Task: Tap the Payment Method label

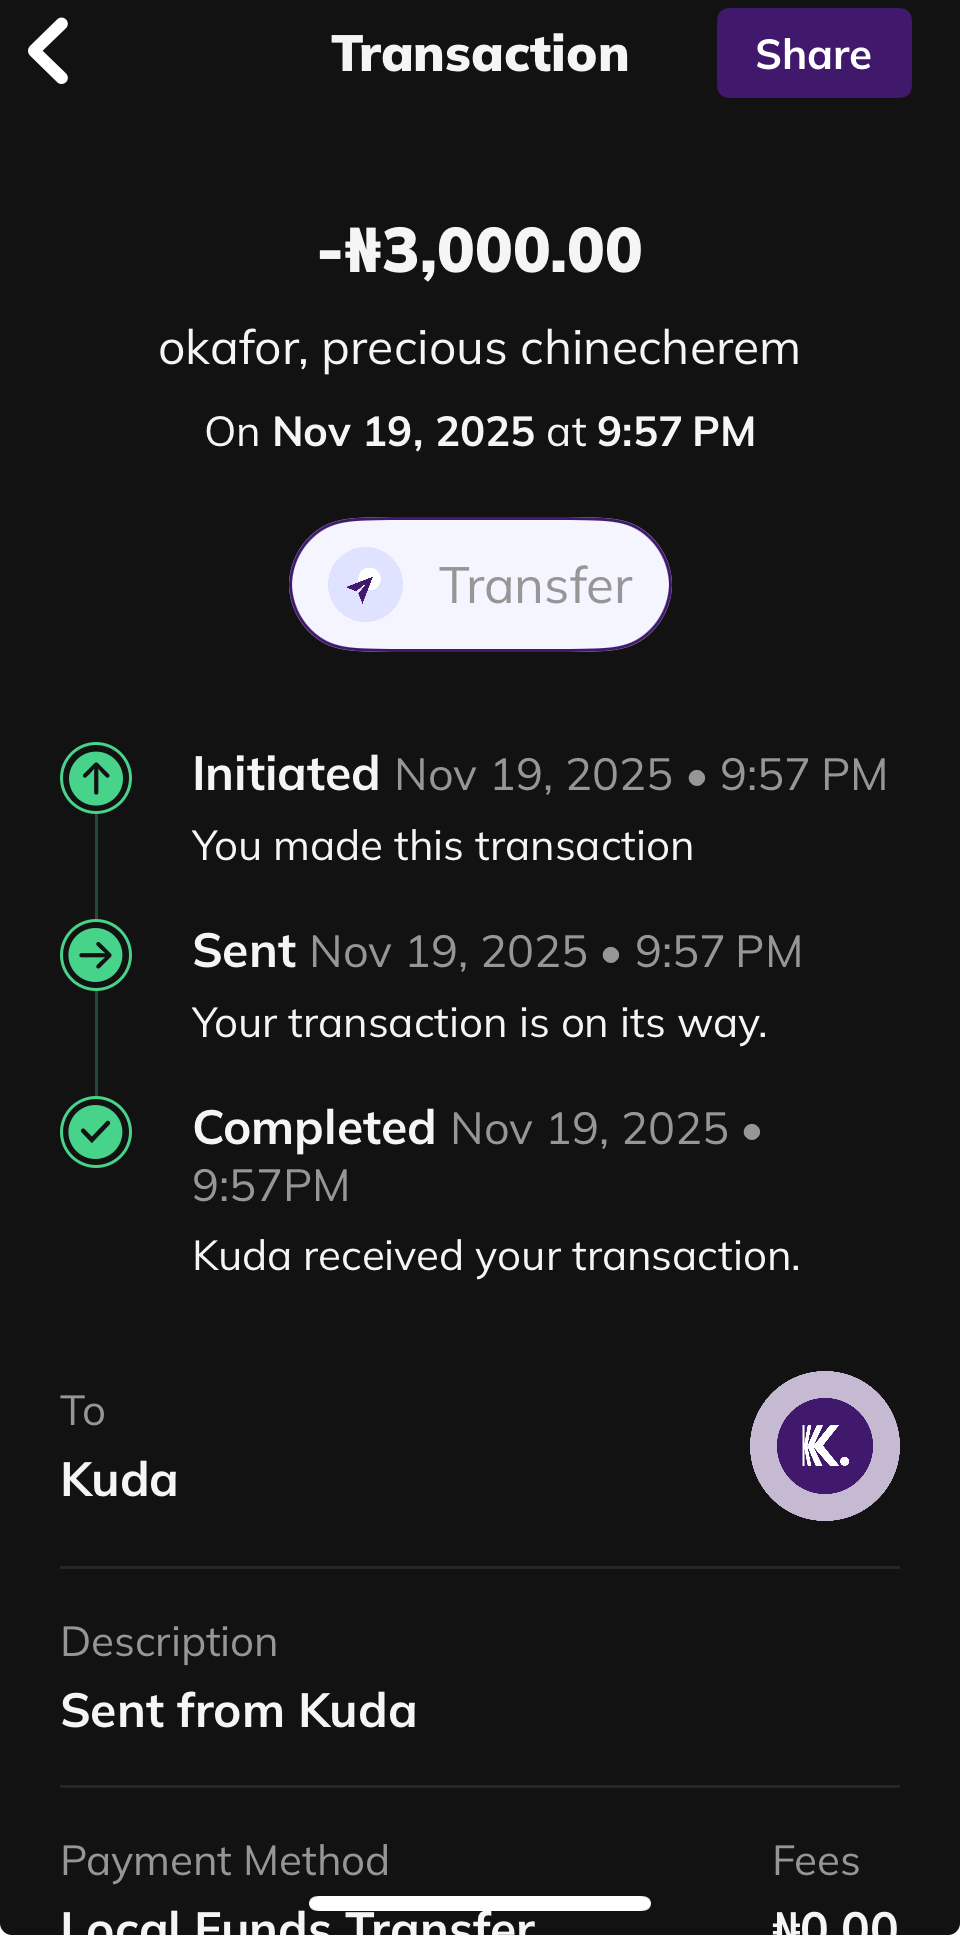Action: pos(225,1861)
